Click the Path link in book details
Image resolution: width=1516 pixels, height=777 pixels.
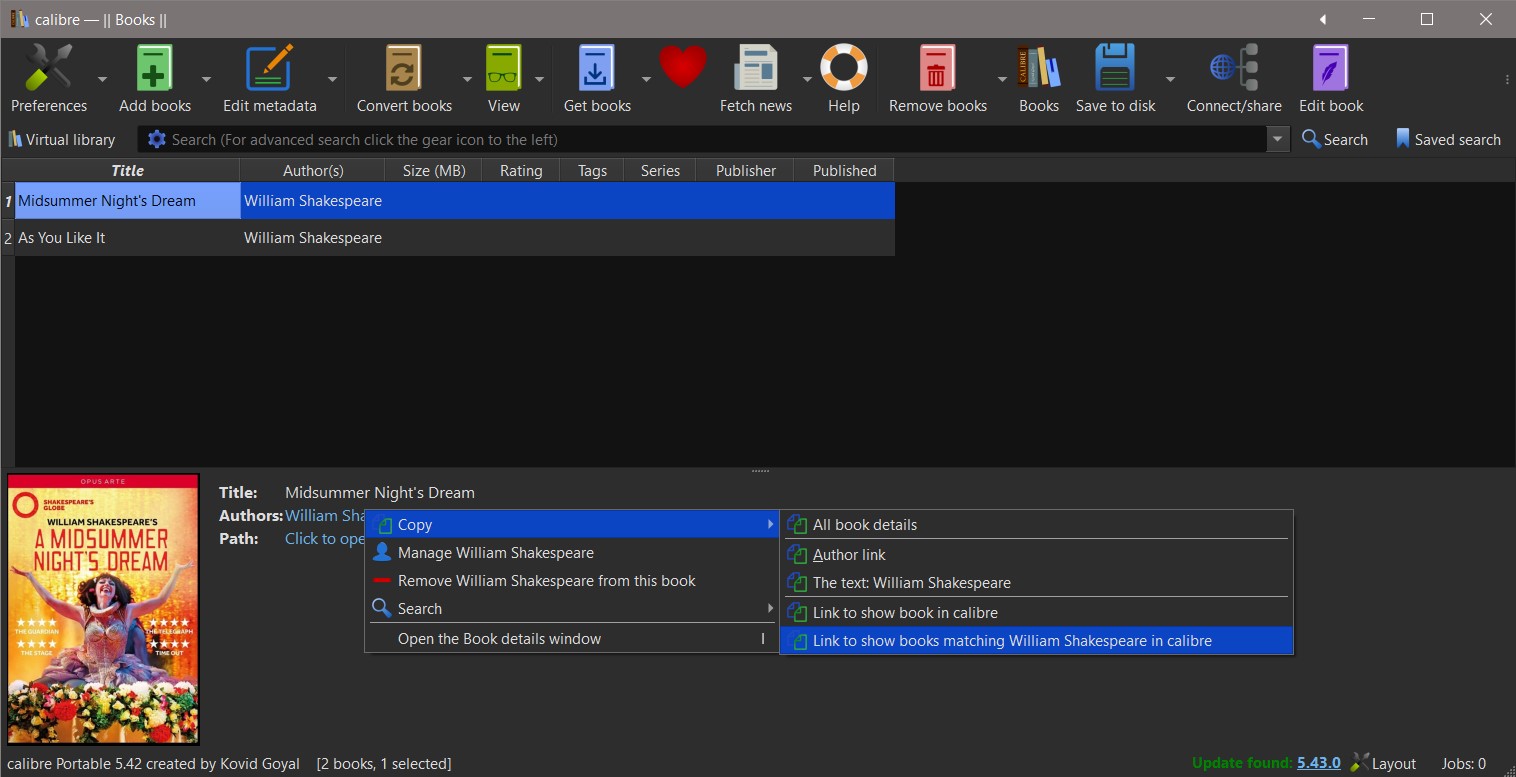tap(324, 538)
